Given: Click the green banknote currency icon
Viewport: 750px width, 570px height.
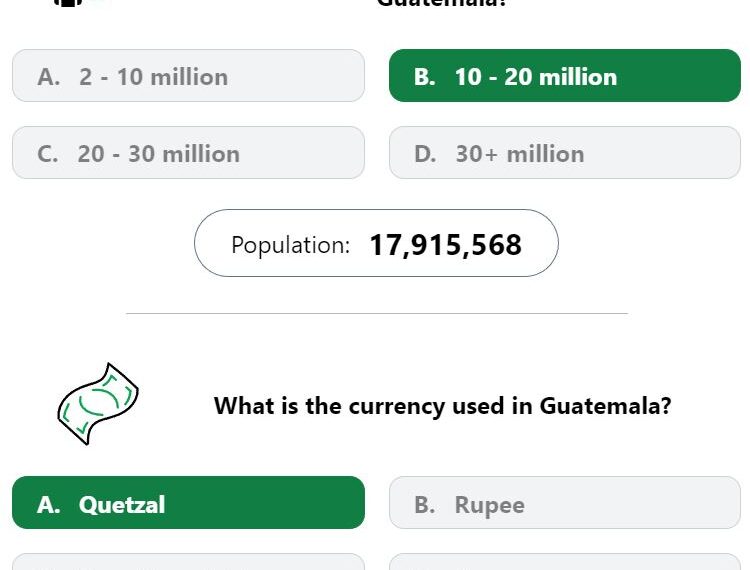Looking at the screenshot, I should point(98,404).
